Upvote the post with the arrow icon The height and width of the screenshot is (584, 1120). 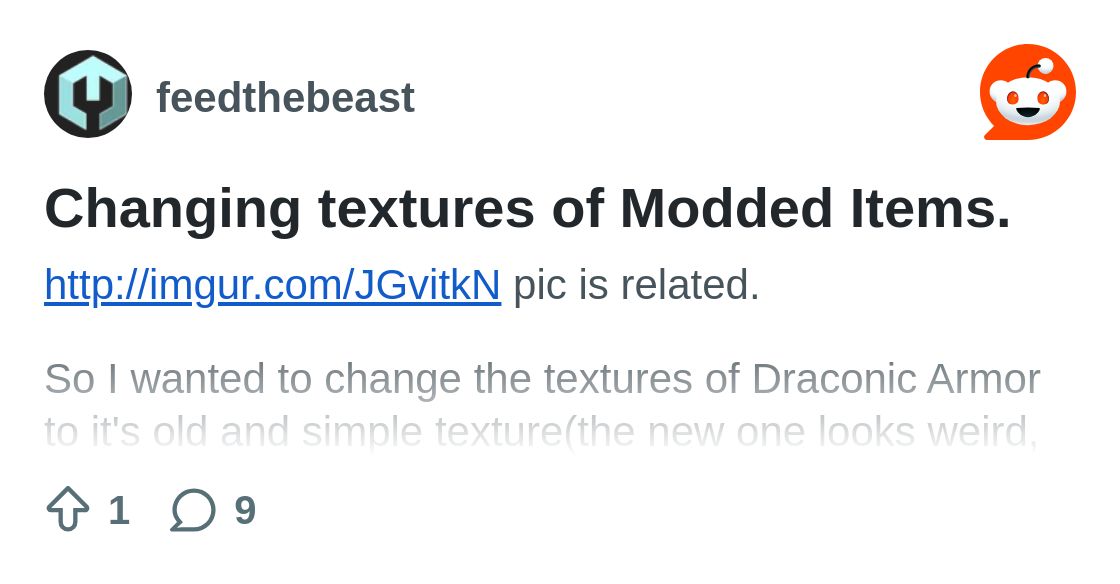(68, 508)
